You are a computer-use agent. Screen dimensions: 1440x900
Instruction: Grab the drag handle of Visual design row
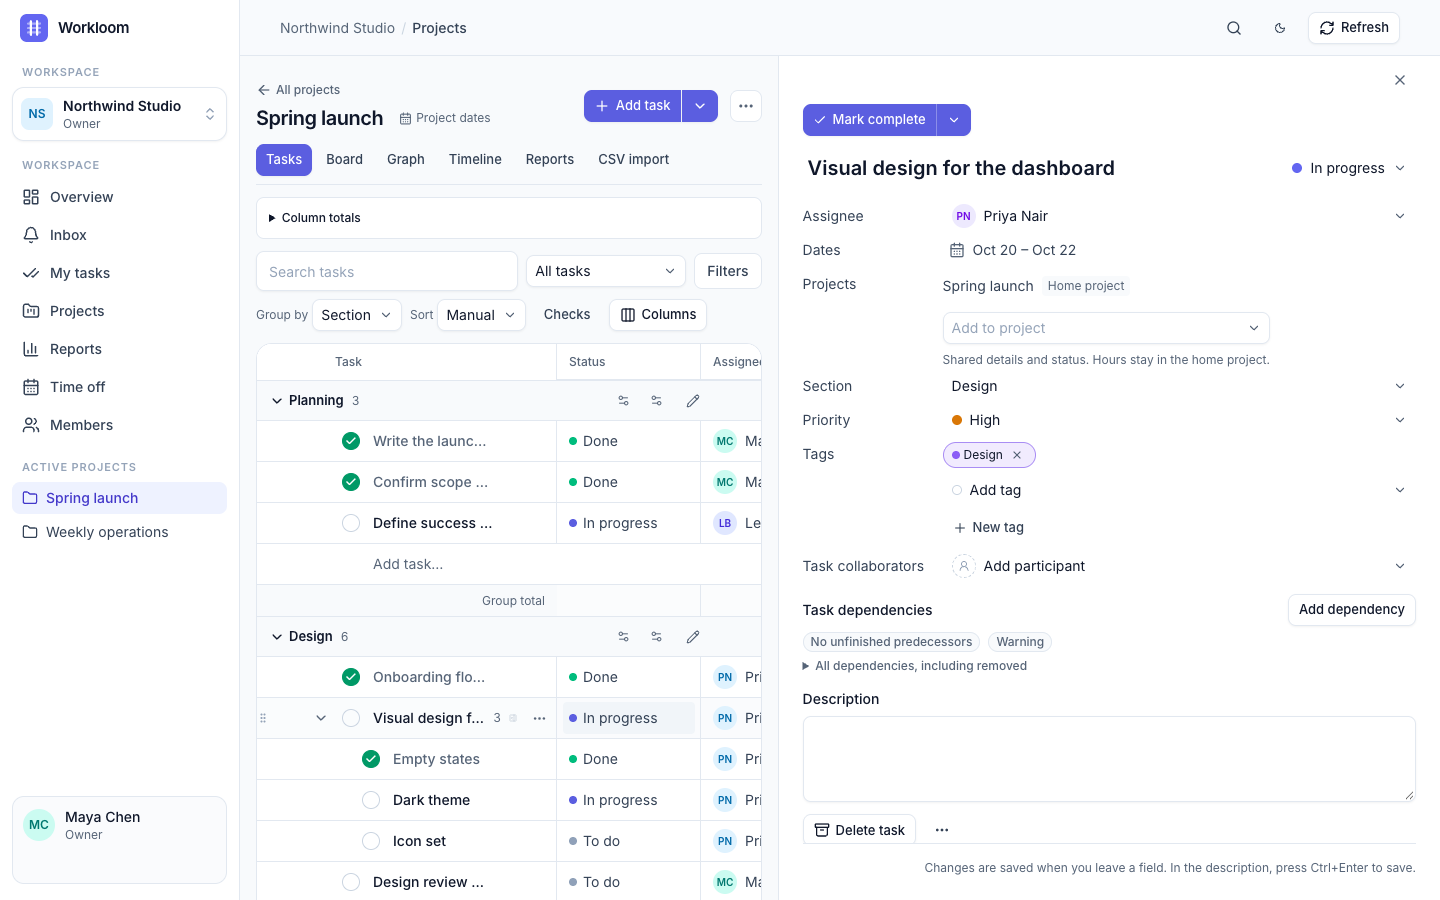click(263, 718)
